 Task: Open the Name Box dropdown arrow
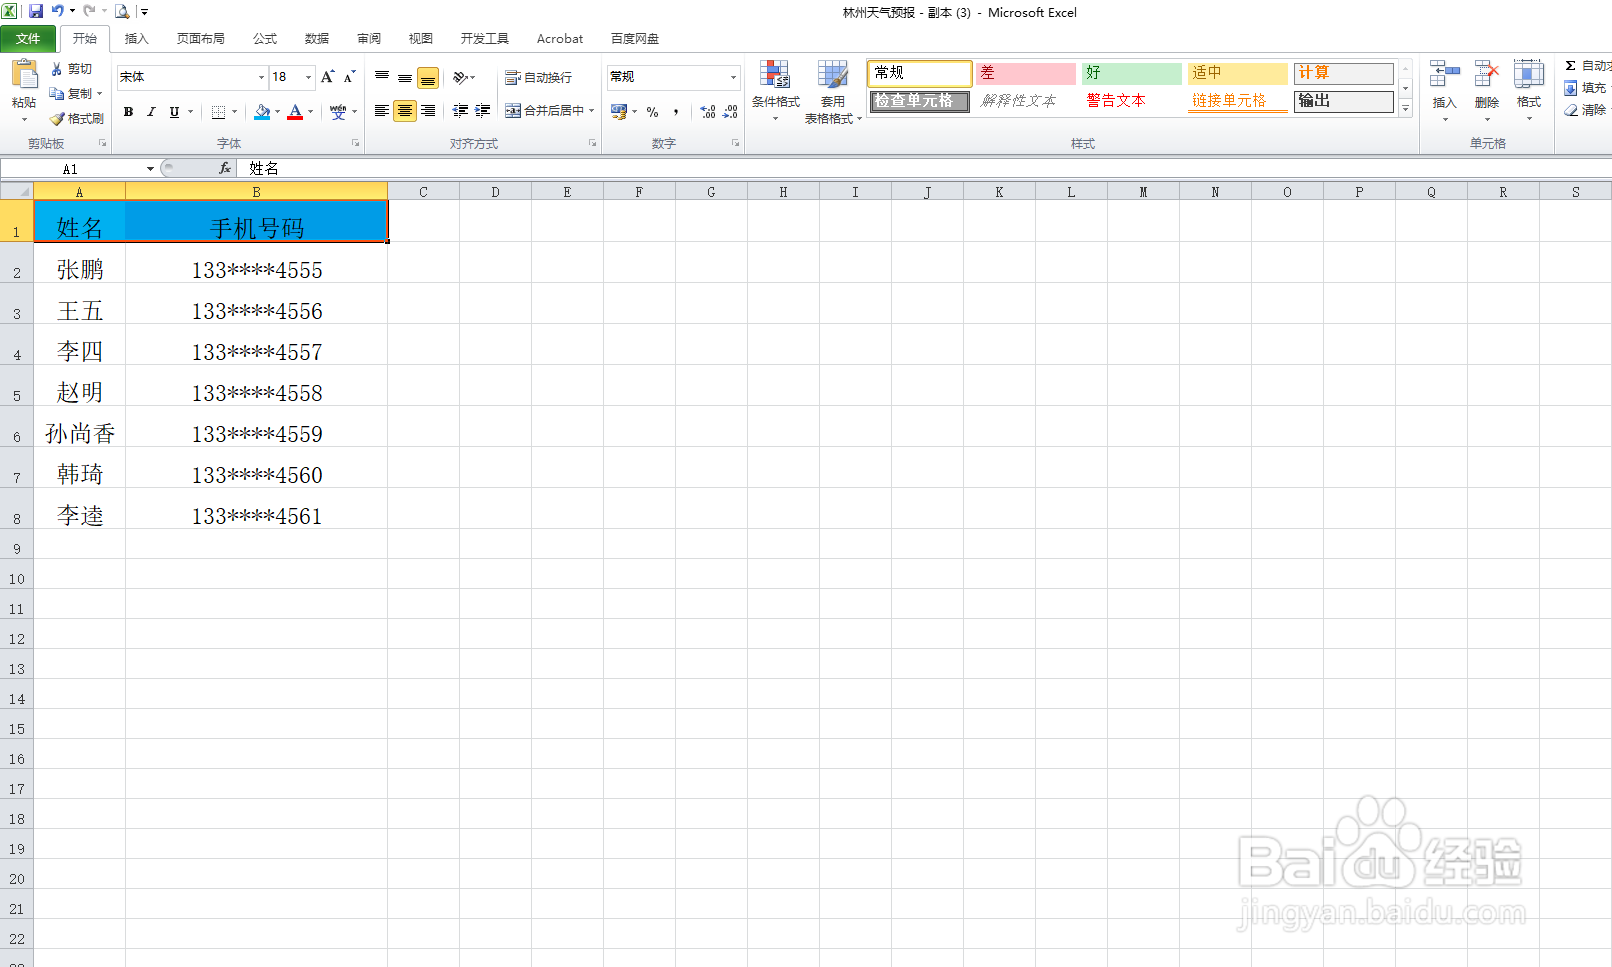coord(150,169)
